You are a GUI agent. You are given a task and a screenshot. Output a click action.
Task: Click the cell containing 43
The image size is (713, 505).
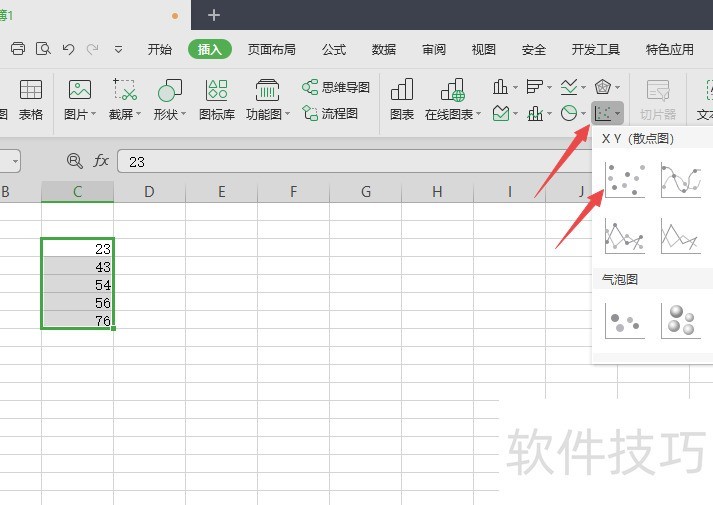pyautogui.click(x=77, y=266)
